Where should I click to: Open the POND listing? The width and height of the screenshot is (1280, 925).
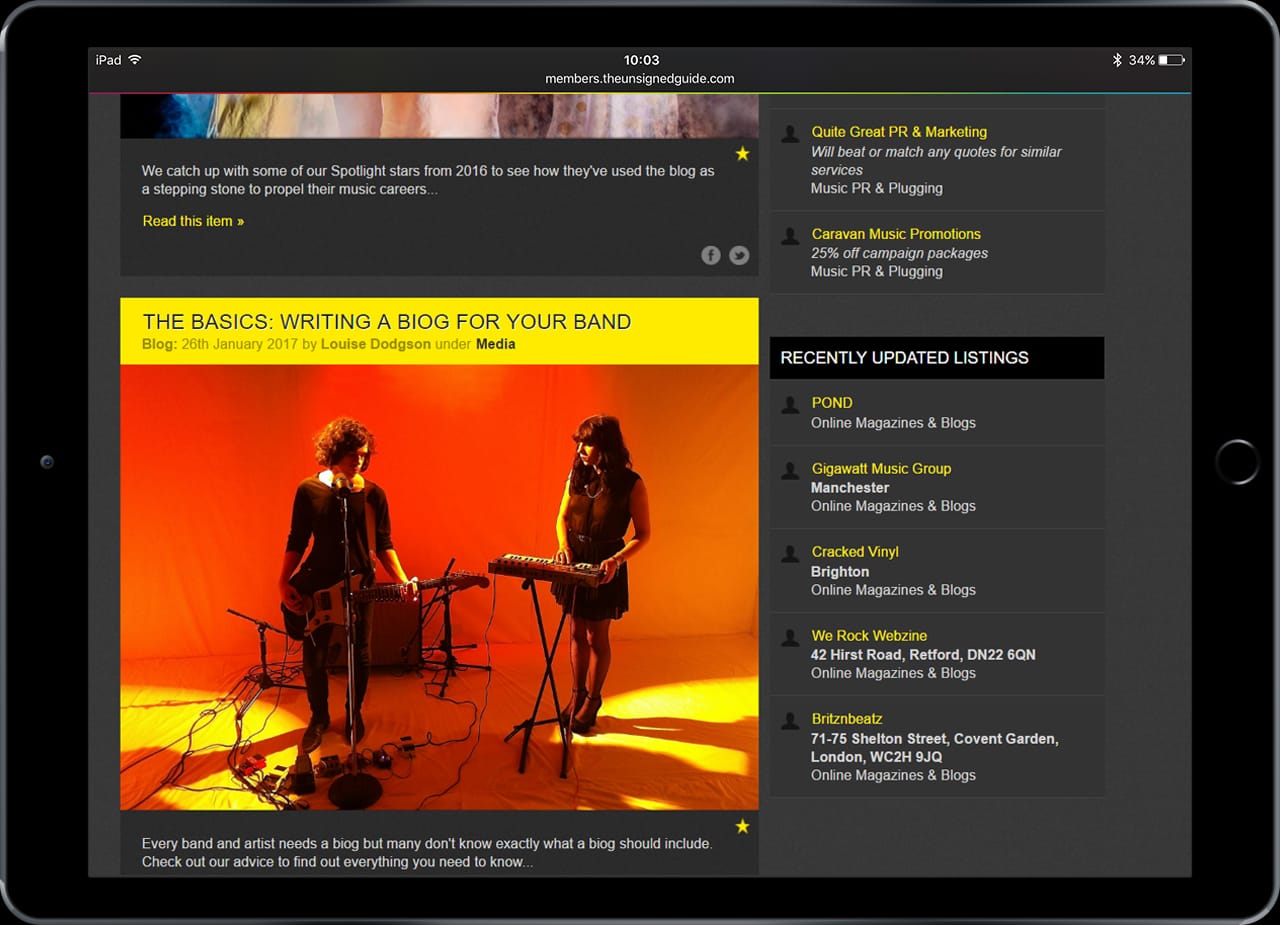point(832,402)
